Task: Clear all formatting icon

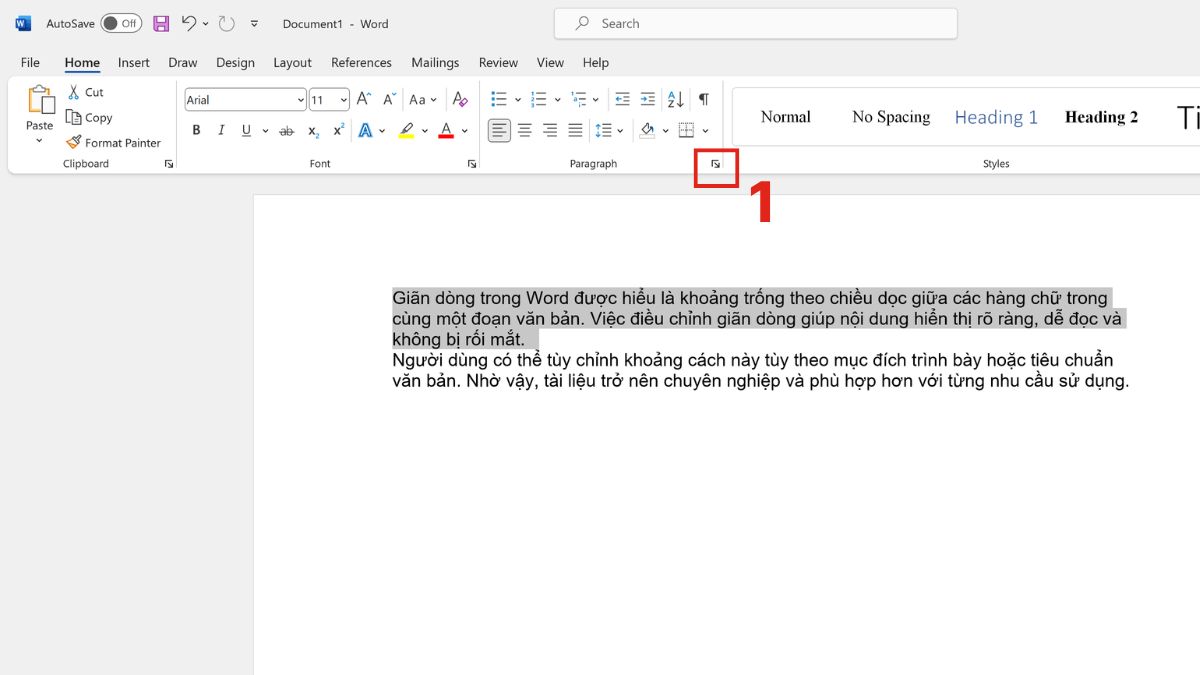Action: [460, 99]
